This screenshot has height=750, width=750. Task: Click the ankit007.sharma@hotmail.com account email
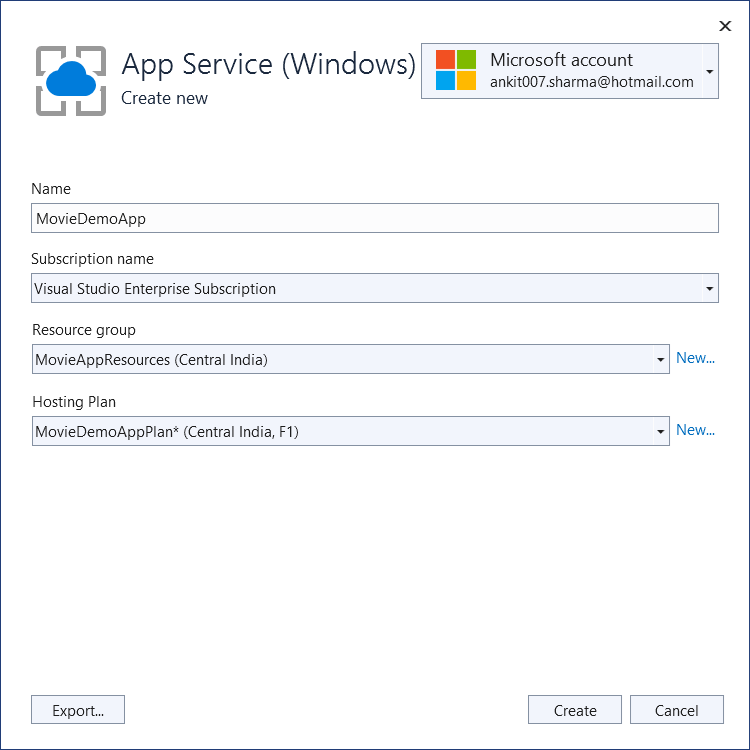(x=591, y=83)
